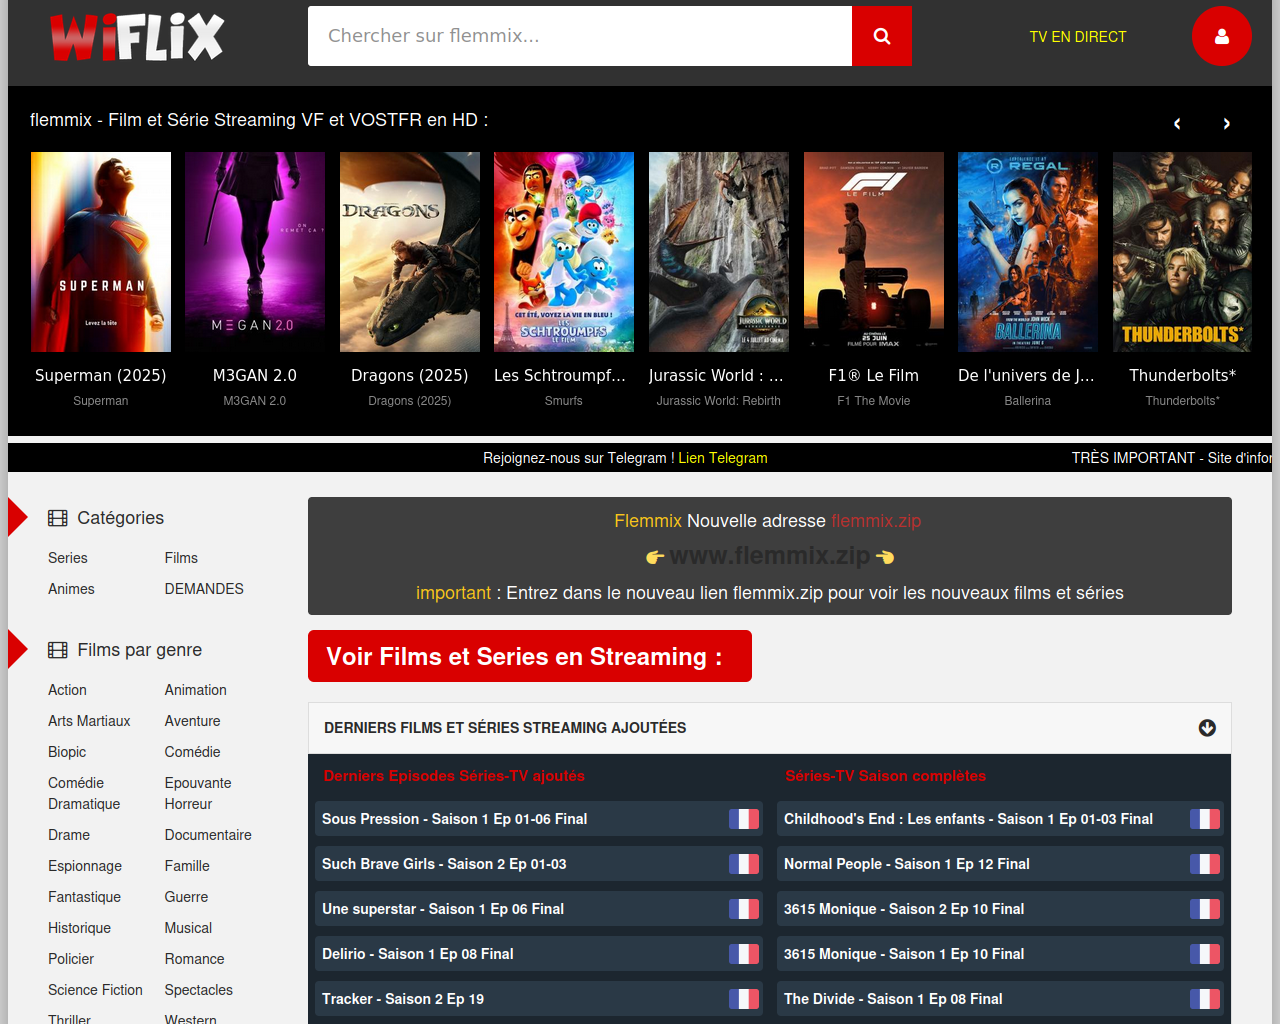1280x1024 pixels.
Task: Show previous carousel movies with the left arrow
Action: (x=1177, y=123)
